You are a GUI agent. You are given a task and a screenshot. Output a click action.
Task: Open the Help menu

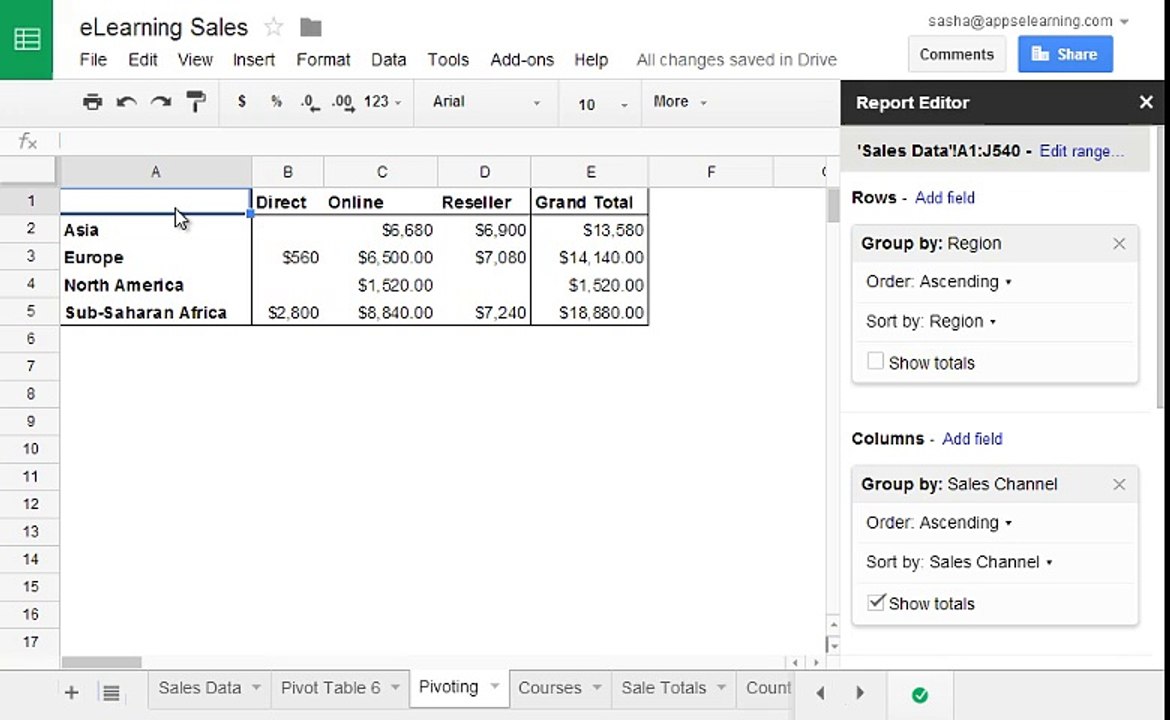tap(591, 60)
